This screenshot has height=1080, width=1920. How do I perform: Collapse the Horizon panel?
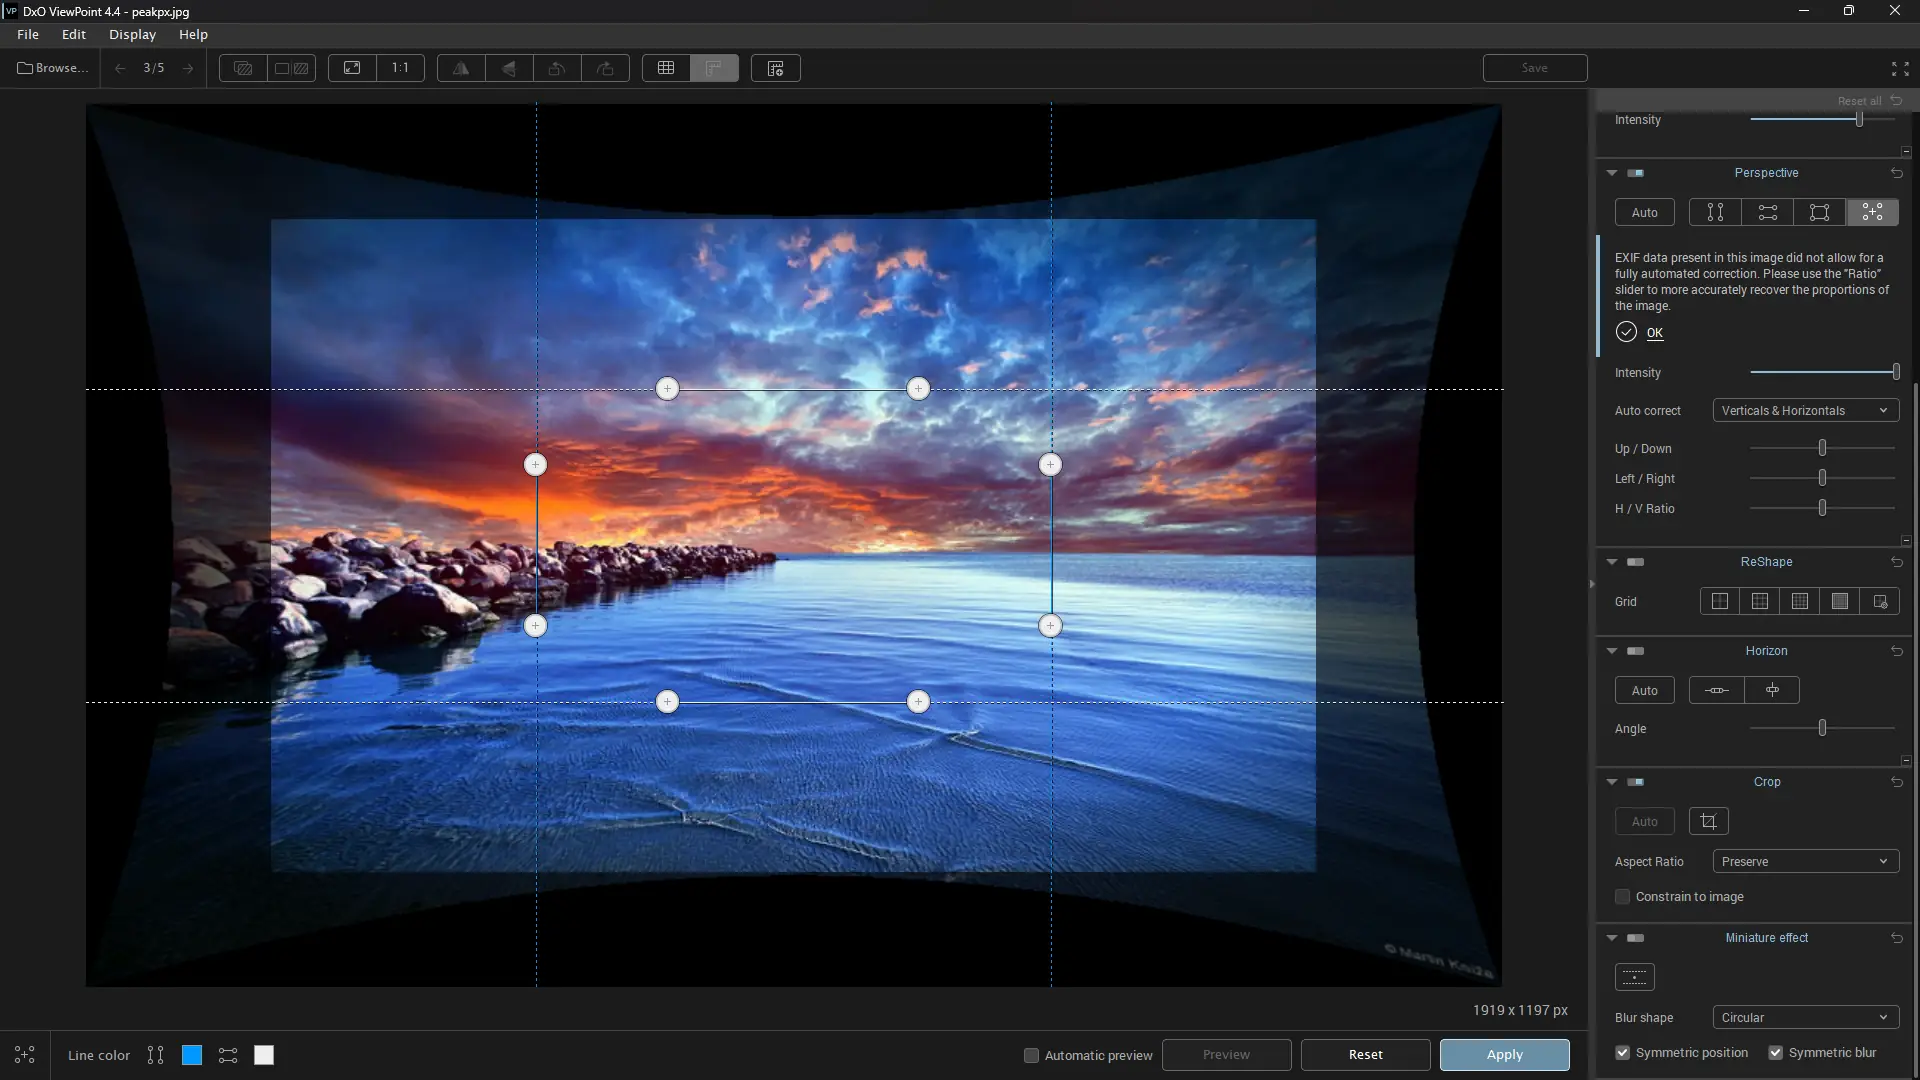[1611, 650]
